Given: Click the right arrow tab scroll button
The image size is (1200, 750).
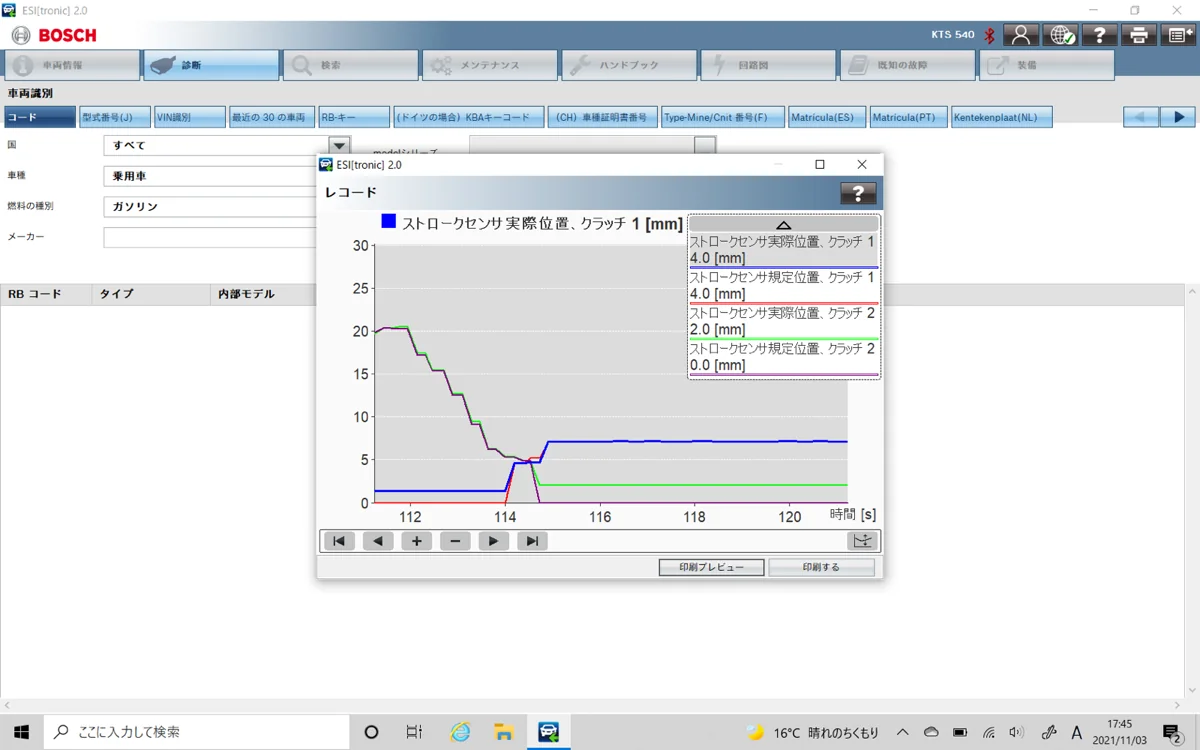Looking at the screenshot, I should click(x=1178, y=117).
